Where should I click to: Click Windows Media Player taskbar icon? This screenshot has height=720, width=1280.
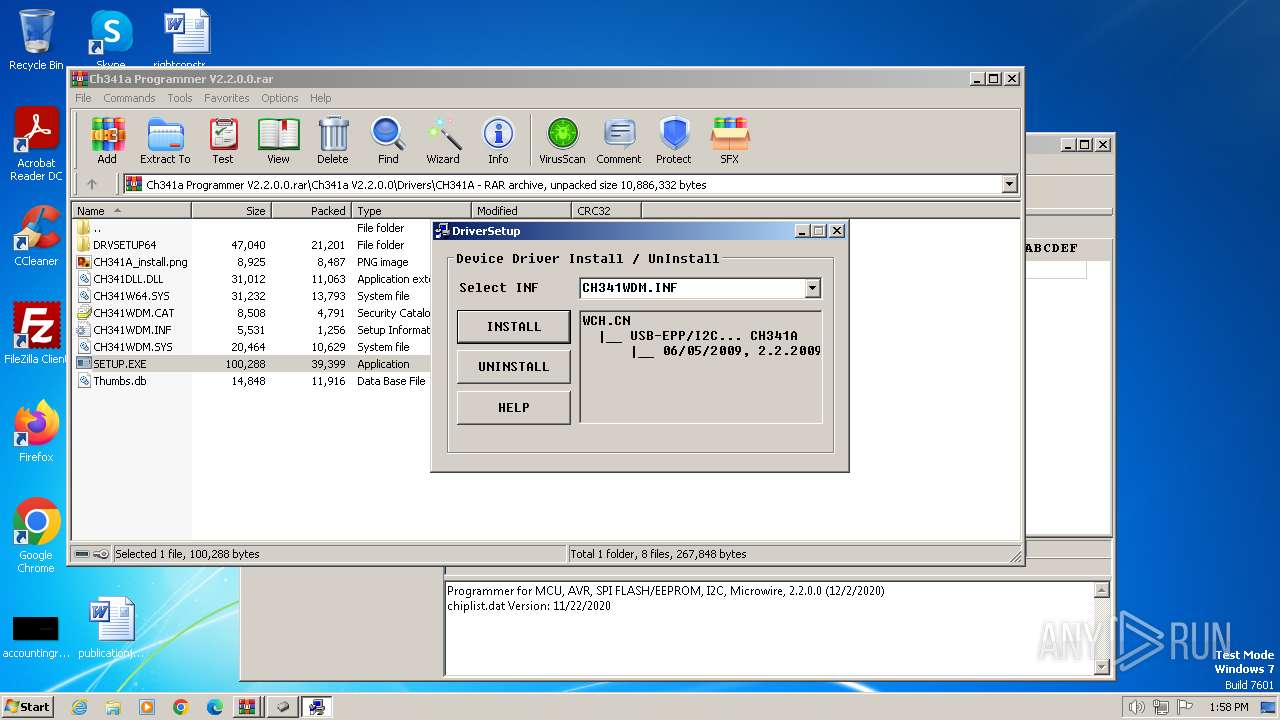(147, 707)
